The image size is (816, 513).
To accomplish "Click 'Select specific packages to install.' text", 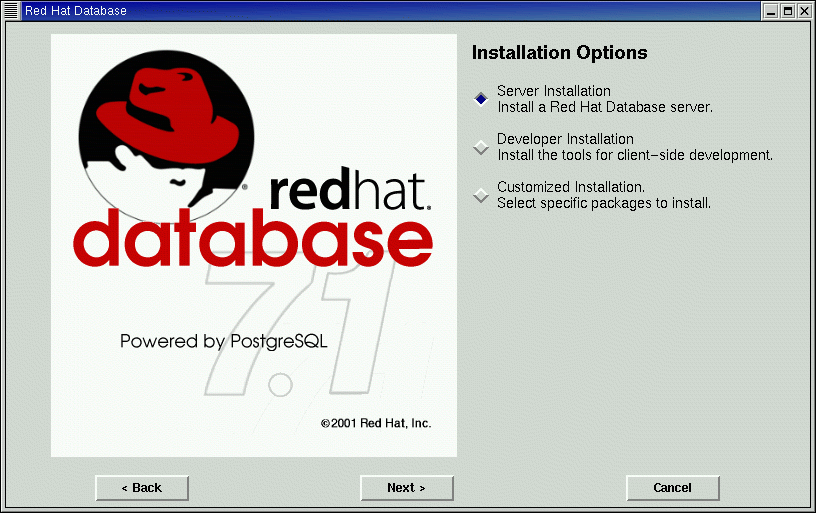I will (x=604, y=203).
